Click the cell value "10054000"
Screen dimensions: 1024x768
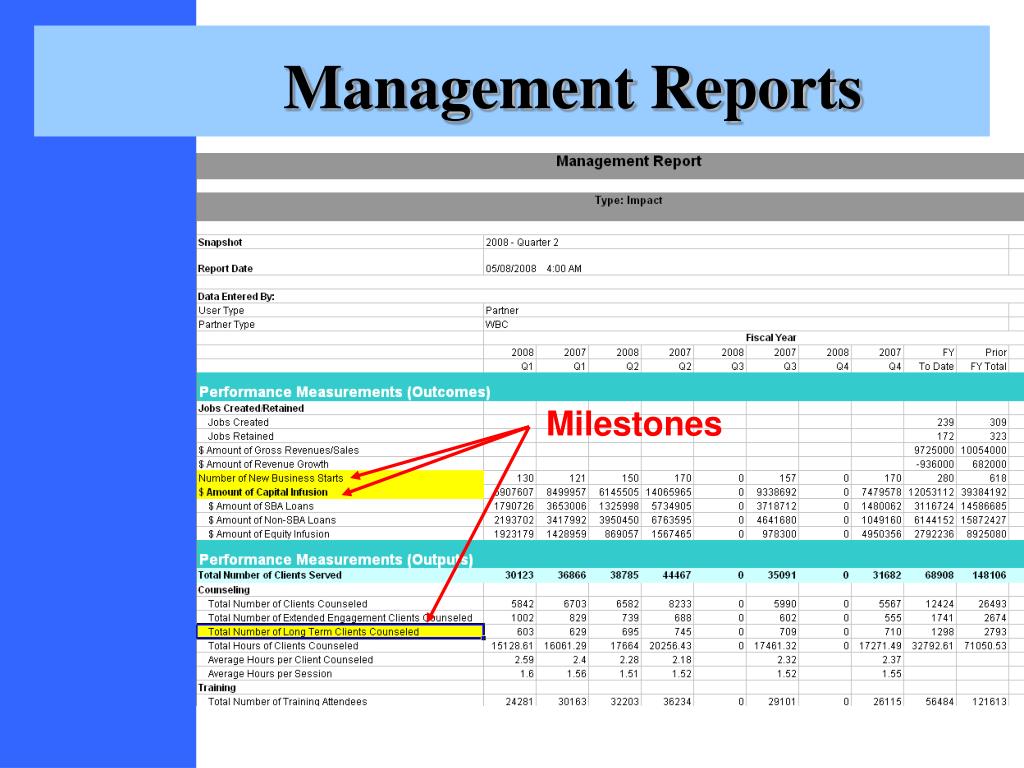point(984,451)
